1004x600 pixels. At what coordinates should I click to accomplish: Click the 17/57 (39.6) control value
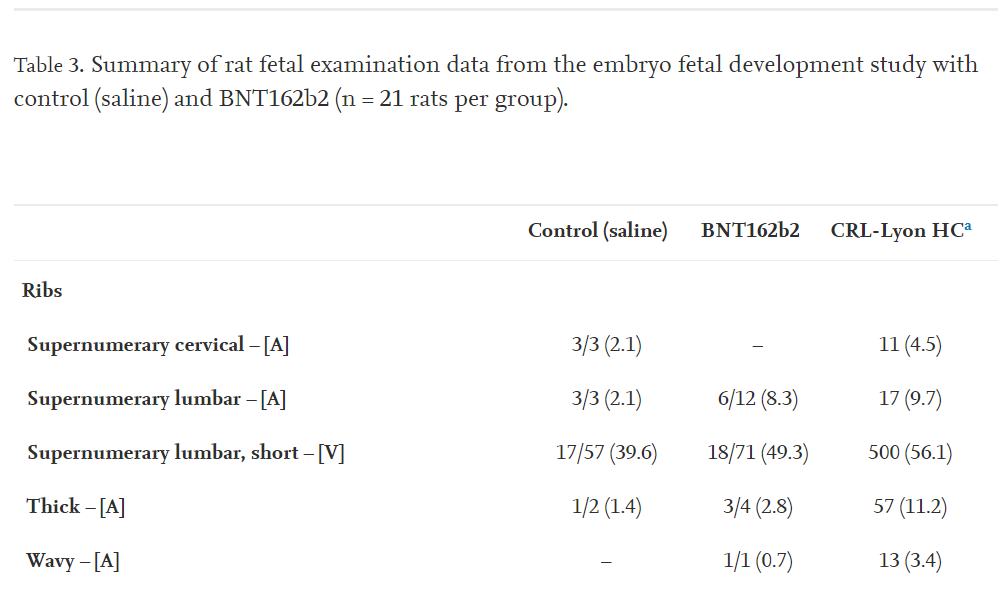coord(606,453)
